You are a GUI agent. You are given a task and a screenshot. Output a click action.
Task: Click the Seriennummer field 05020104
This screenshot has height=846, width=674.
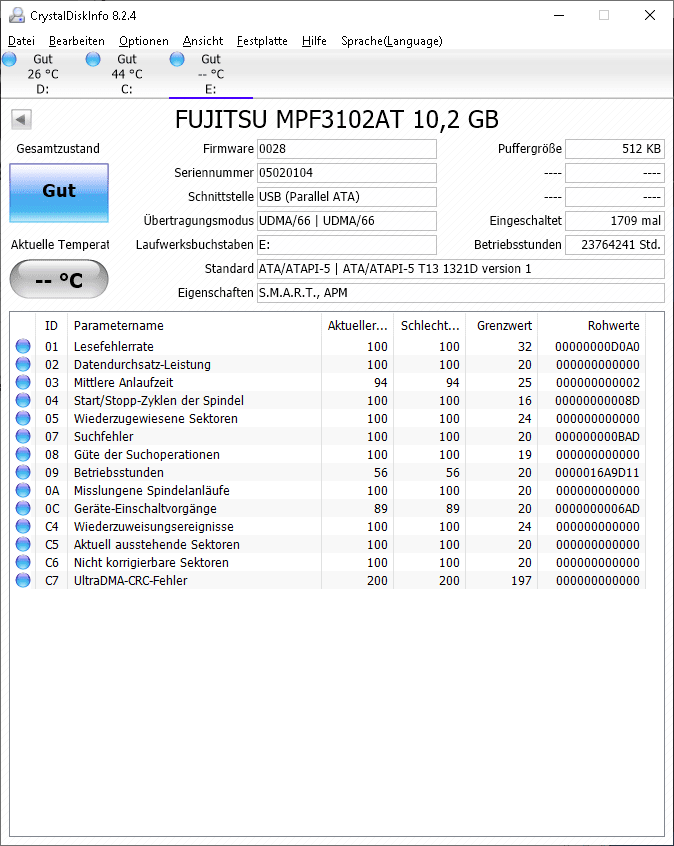[346, 173]
